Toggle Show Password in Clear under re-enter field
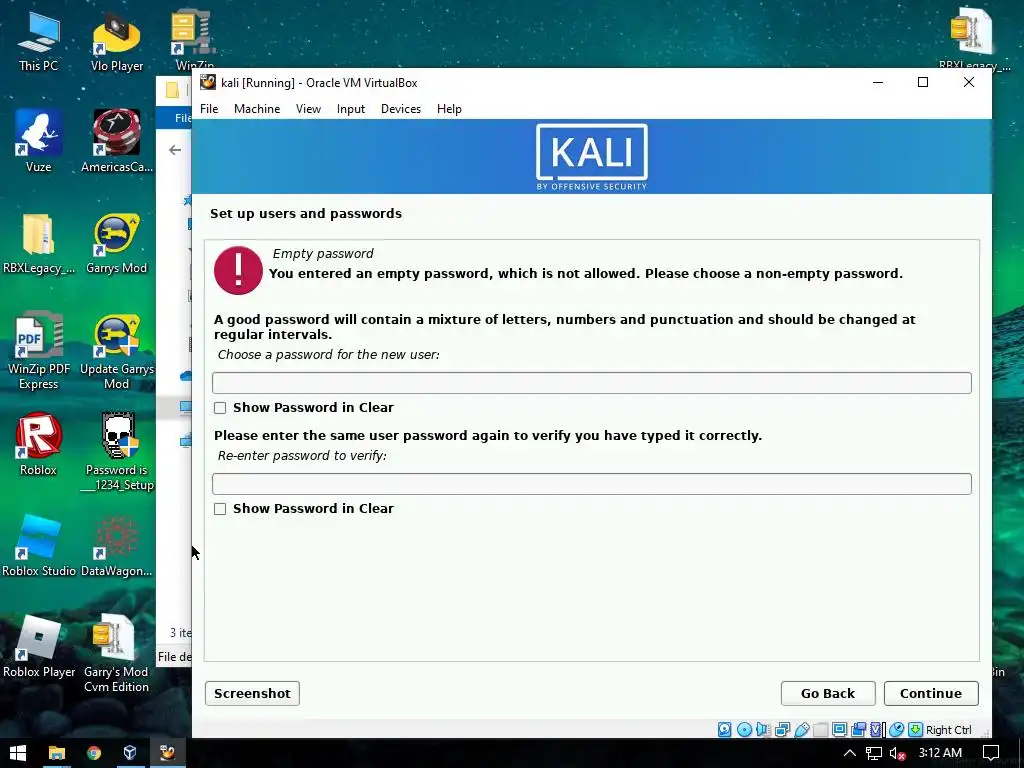Screen dimensions: 1024x768 tap(220, 509)
